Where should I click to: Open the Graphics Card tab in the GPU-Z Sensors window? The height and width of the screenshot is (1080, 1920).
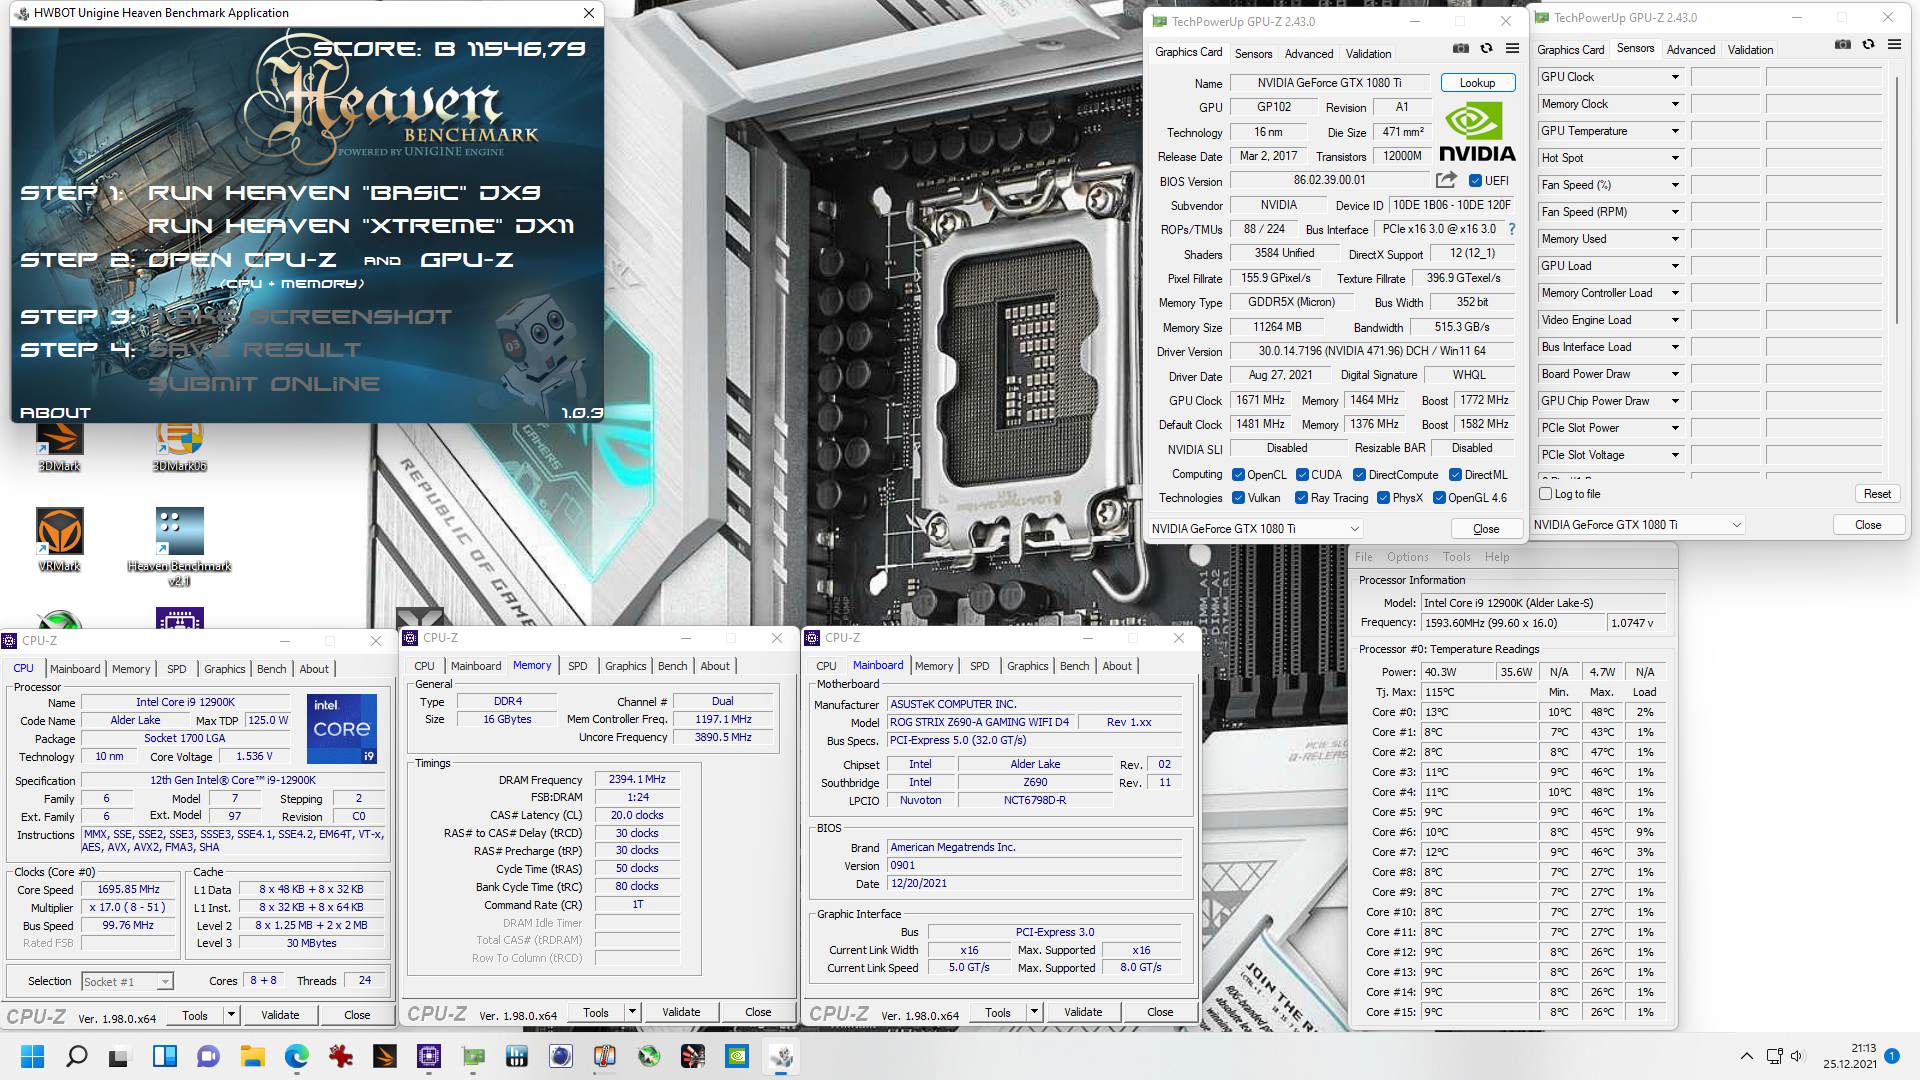click(x=1570, y=49)
